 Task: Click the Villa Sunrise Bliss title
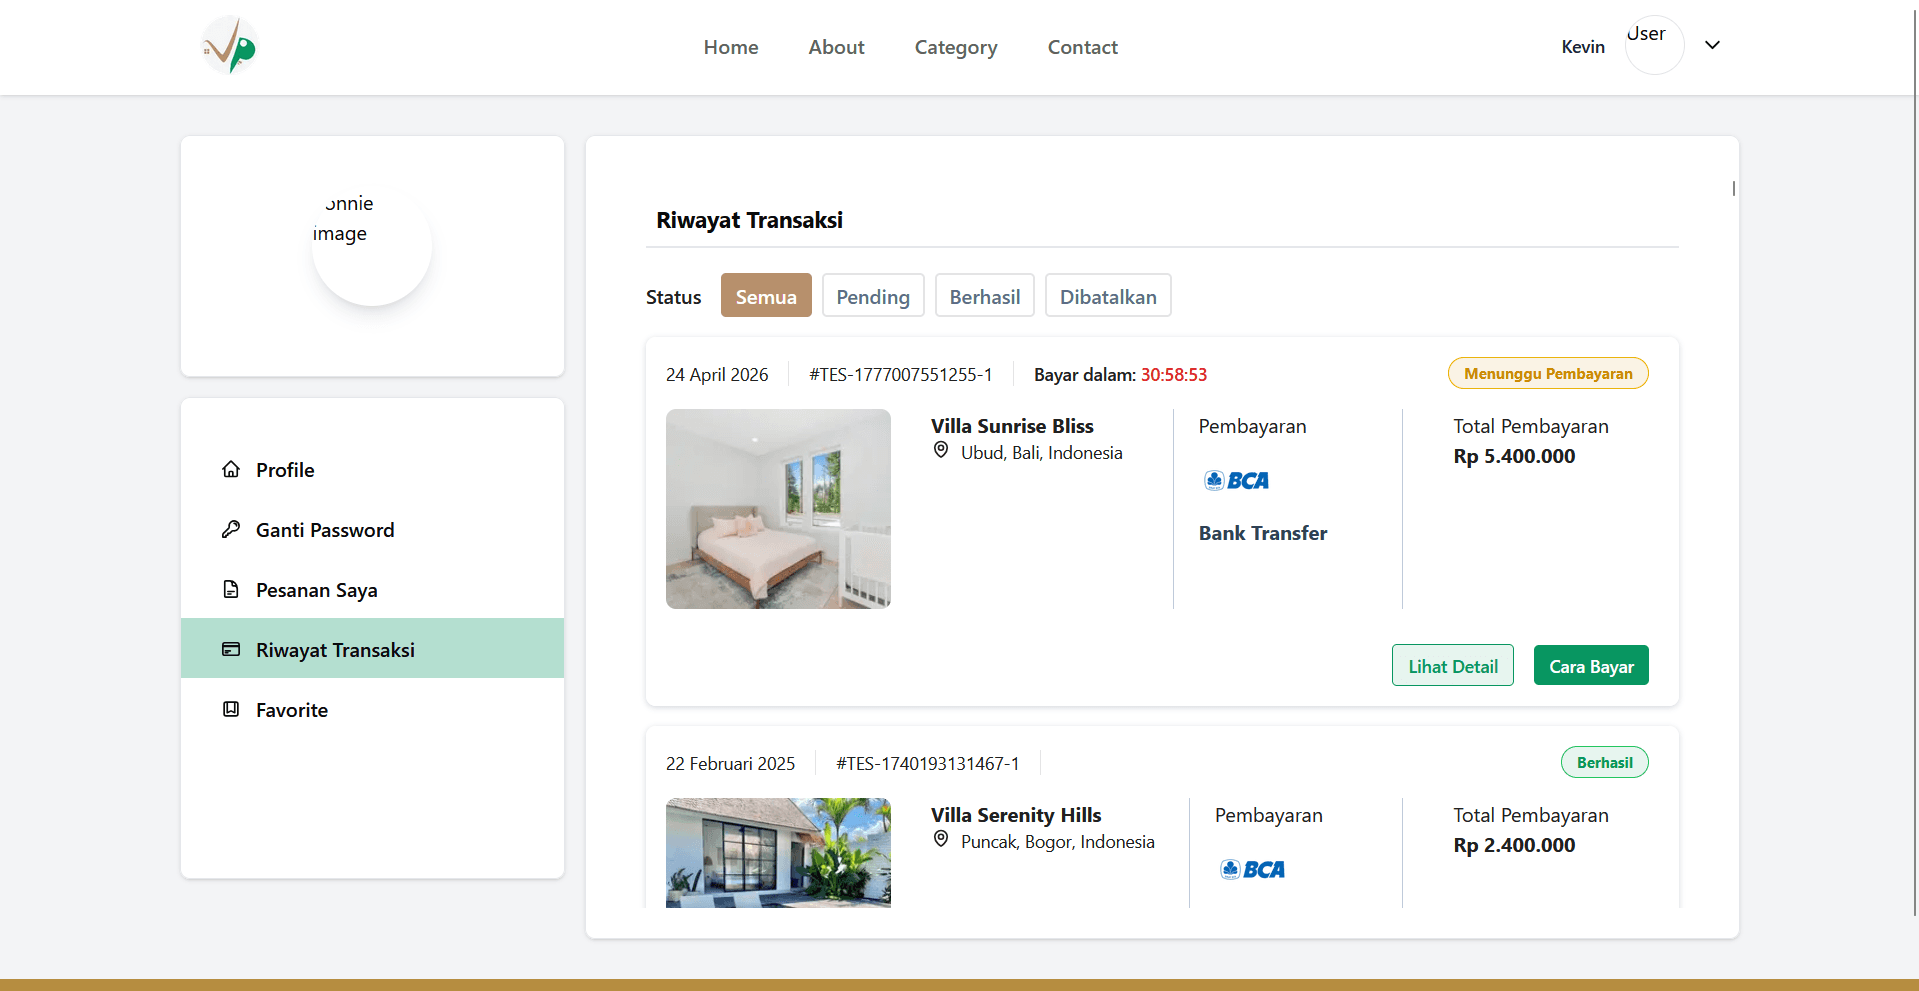(1012, 426)
